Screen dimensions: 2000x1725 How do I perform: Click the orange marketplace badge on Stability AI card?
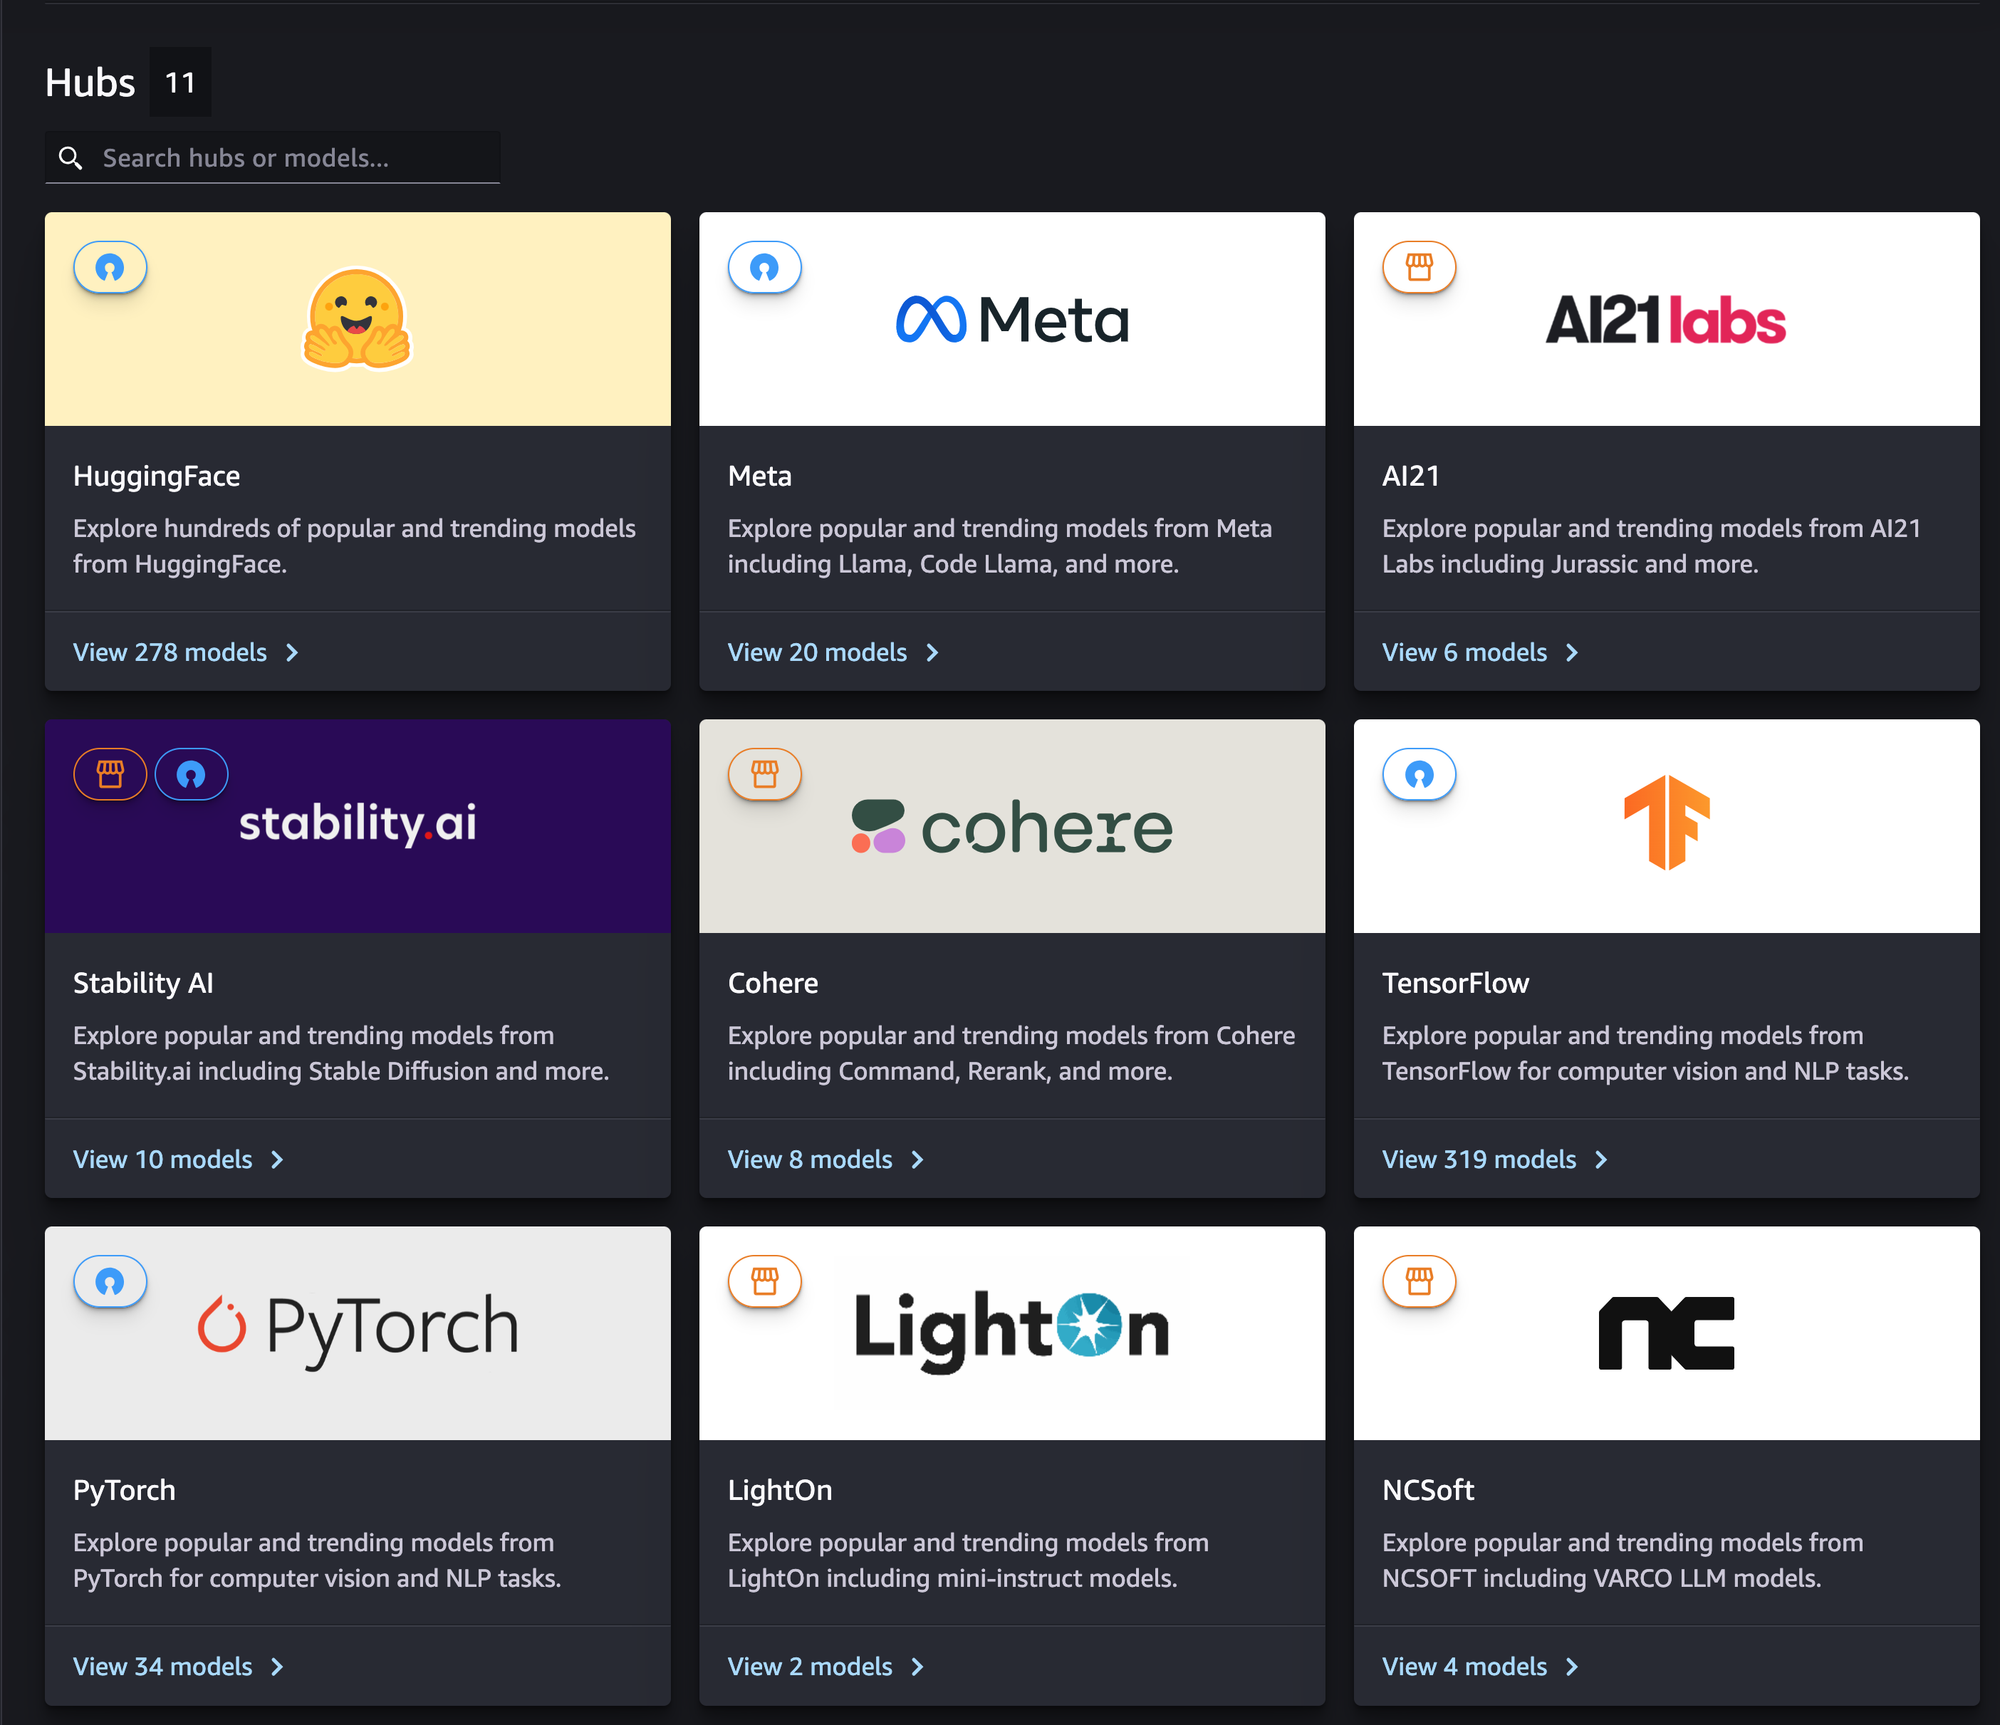[110, 775]
